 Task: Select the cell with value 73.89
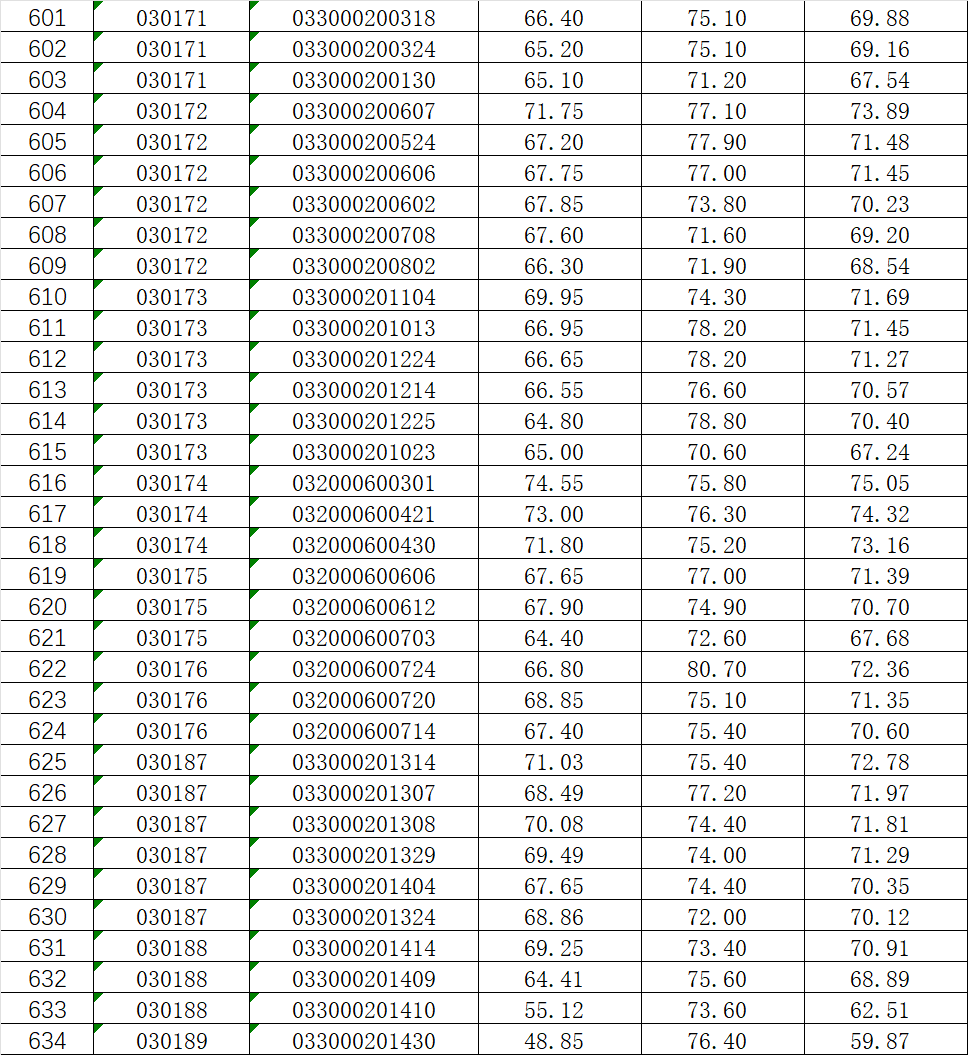pyautogui.click(x=880, y=111)
